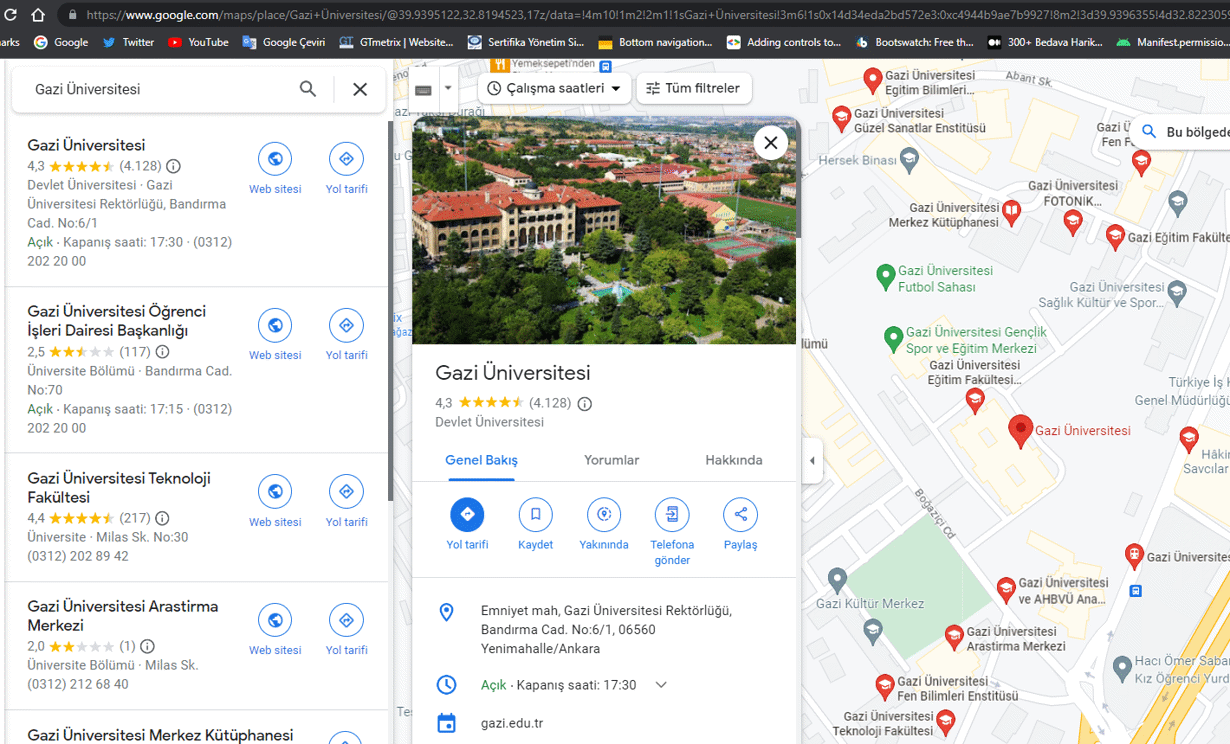Open the YouTube bookmark
The height and width of the screenshot is (744, 1230).
[198, 42]
